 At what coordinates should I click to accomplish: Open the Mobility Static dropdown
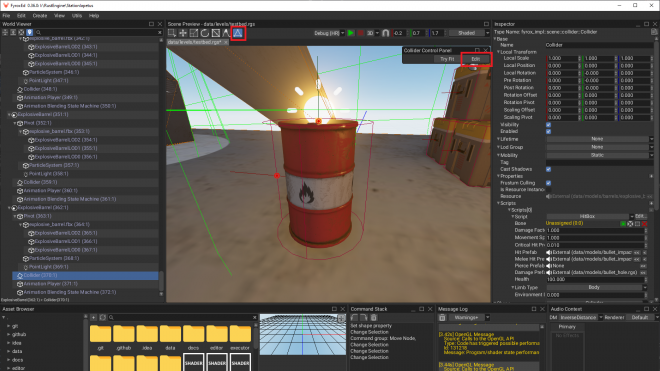point(599,155)
